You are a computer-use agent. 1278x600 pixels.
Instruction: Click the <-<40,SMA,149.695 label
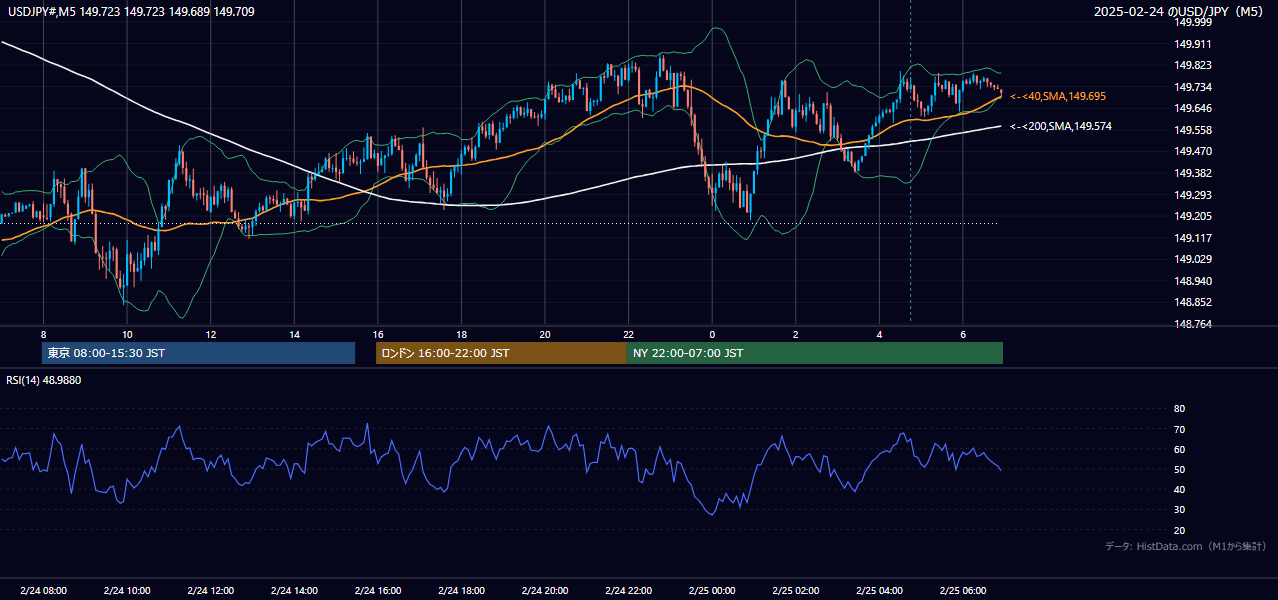(x=1057, y=96)
